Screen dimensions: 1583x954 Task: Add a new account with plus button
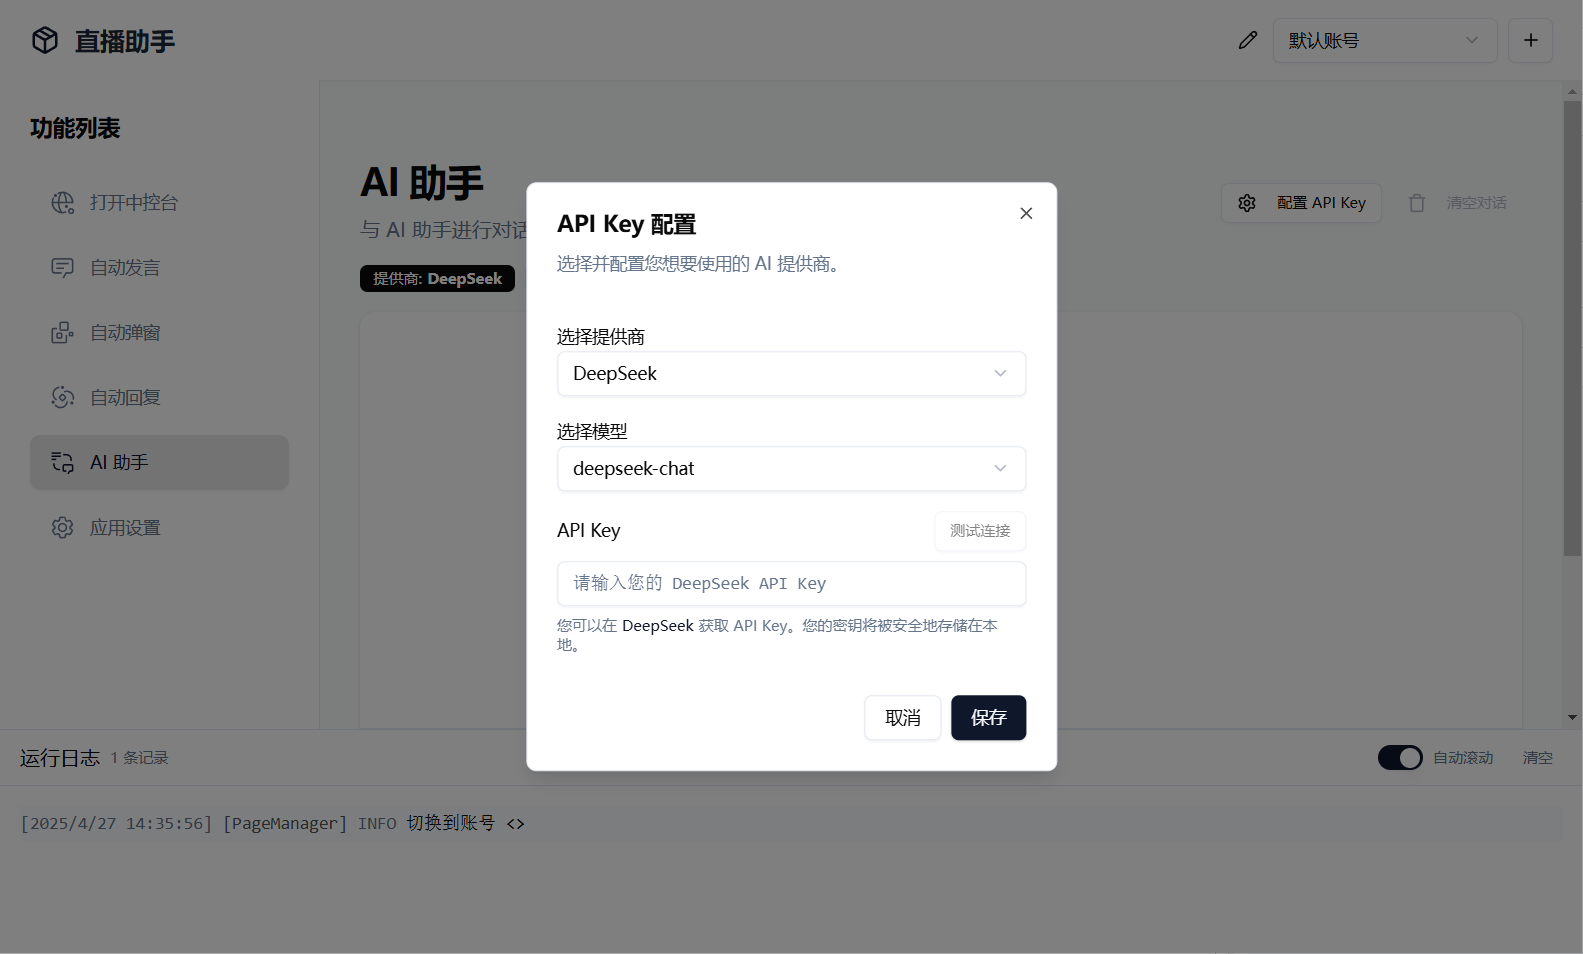point(1530,40)
